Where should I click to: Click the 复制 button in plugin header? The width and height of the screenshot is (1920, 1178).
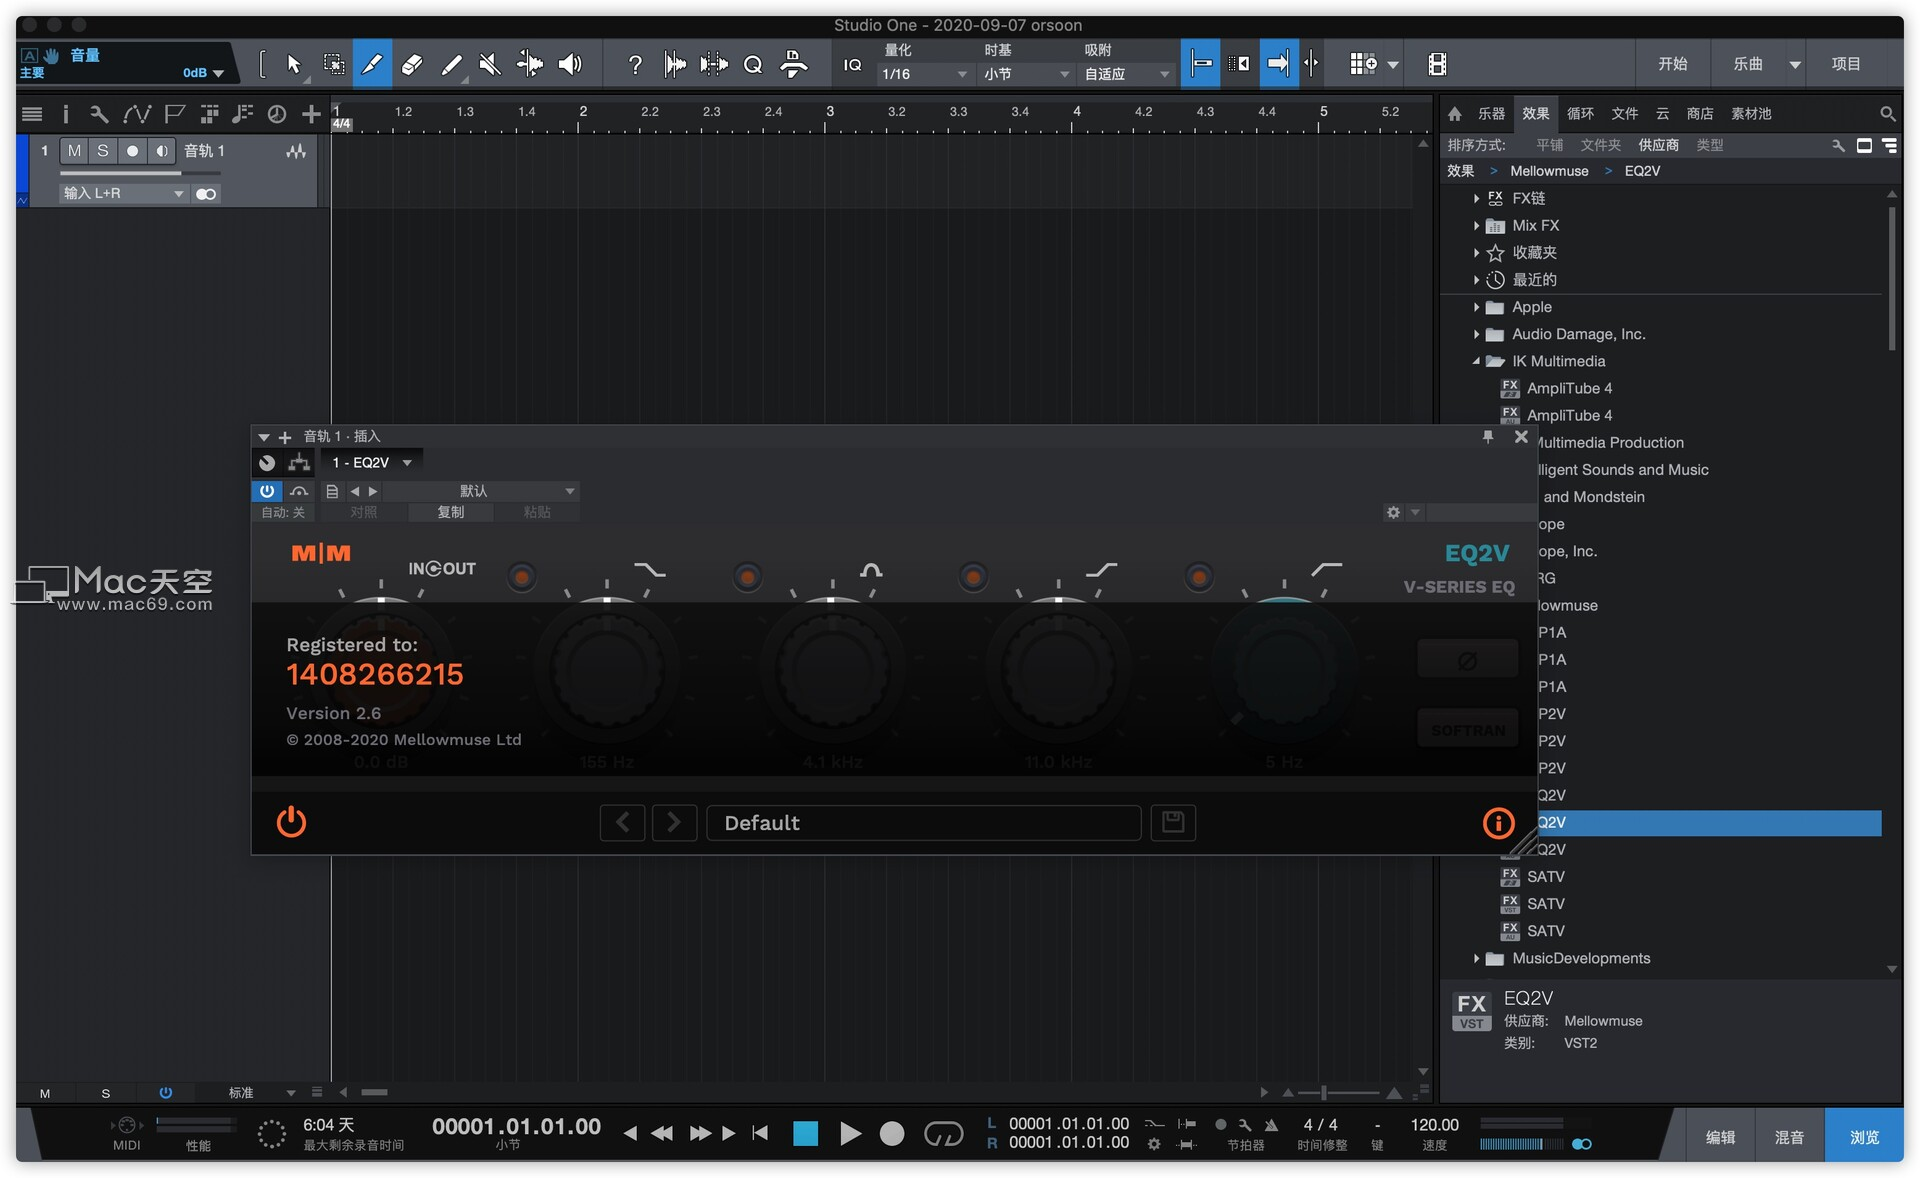[451, 512]
